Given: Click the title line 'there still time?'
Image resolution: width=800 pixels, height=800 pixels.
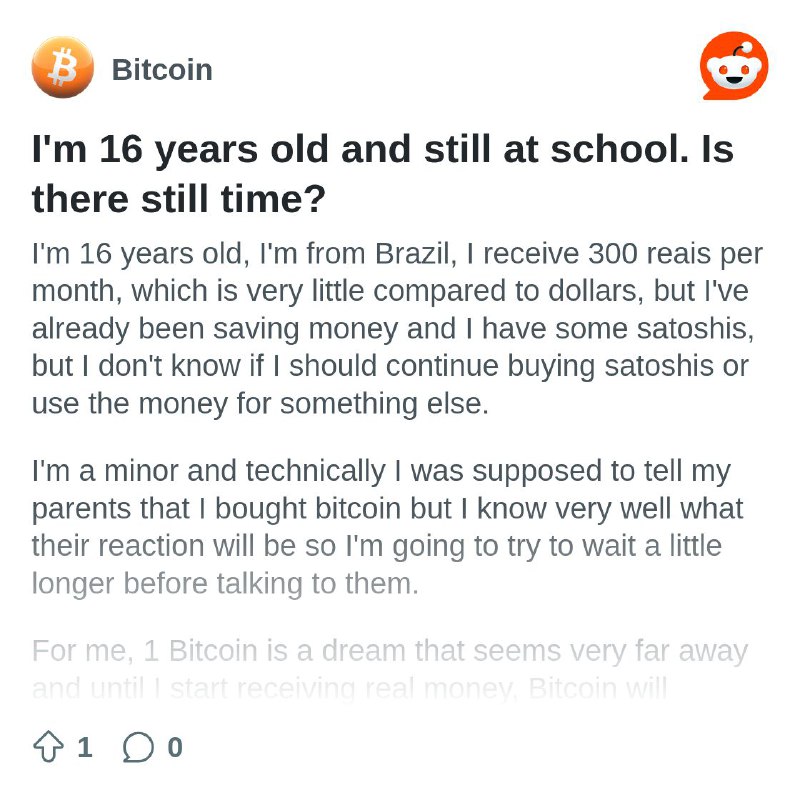Looking at the screenshot, I should pyautogui.click(x=179, y=198).
